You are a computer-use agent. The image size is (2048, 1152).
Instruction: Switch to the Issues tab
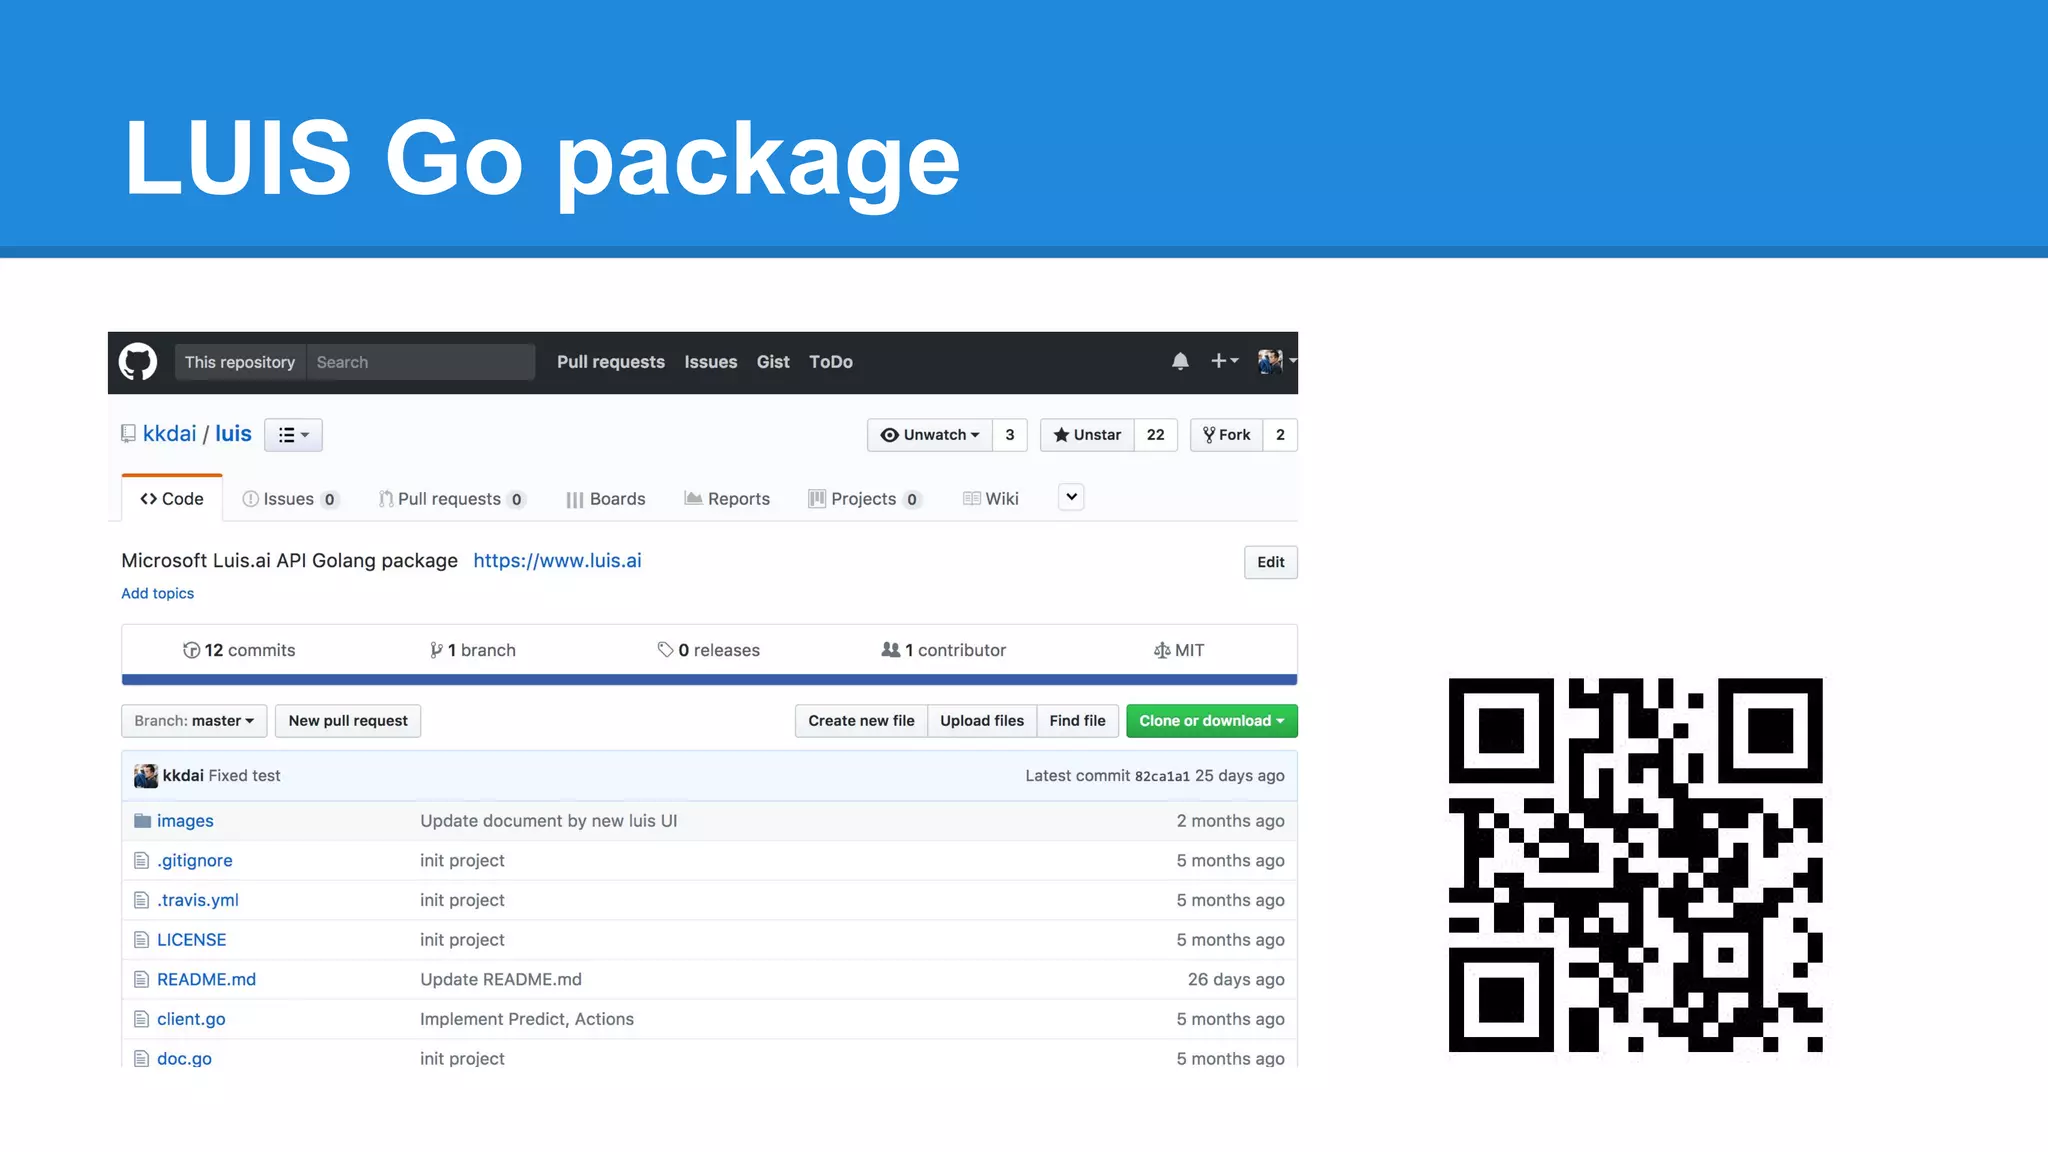tap(289, 499)
